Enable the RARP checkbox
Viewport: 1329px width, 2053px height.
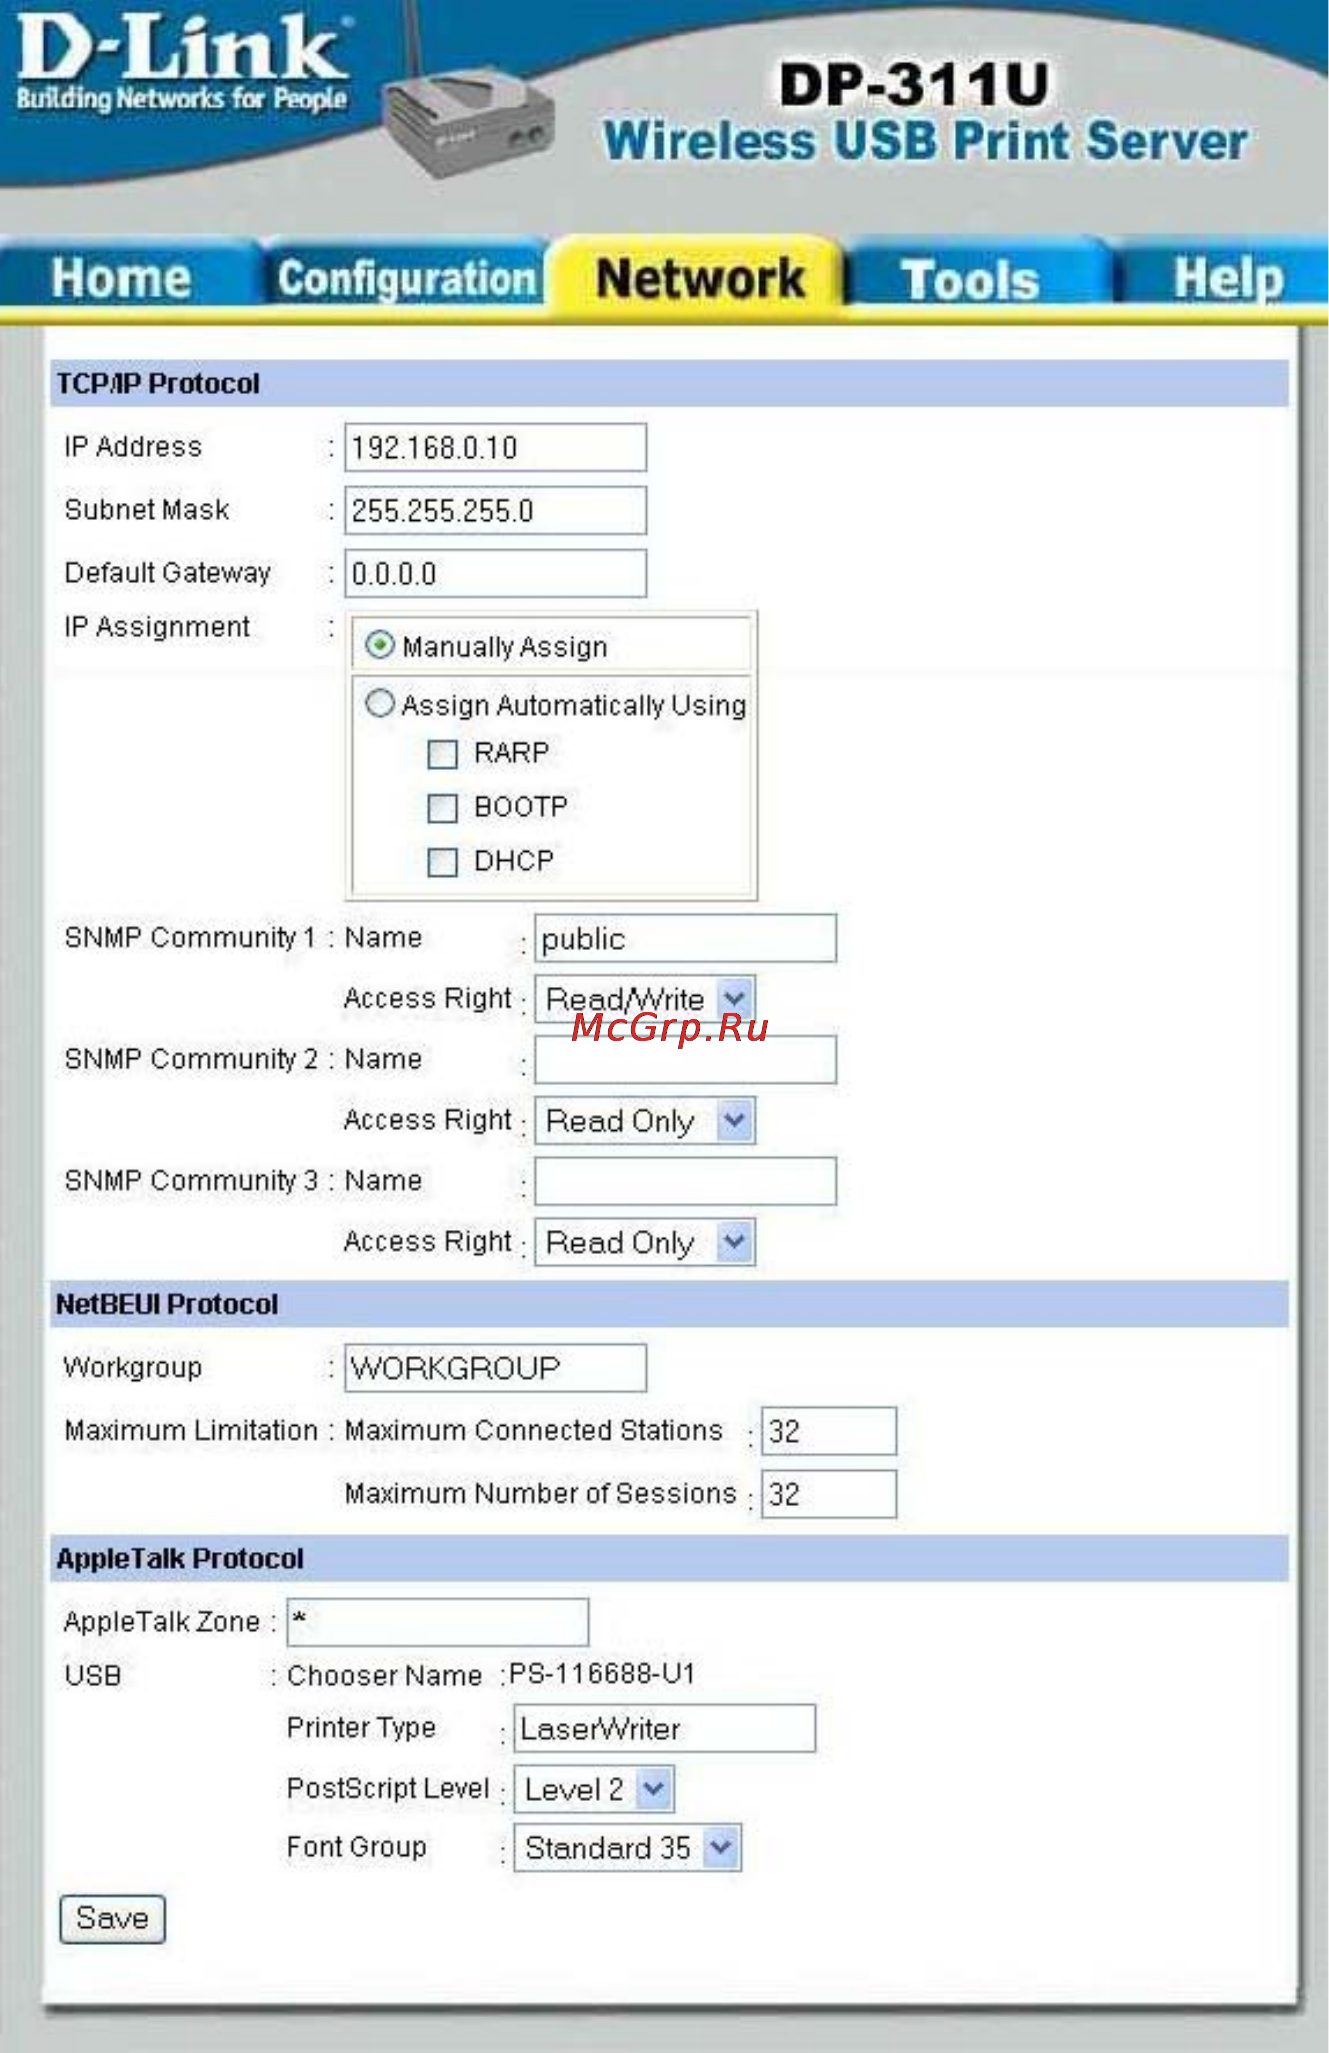coord(442,754)
